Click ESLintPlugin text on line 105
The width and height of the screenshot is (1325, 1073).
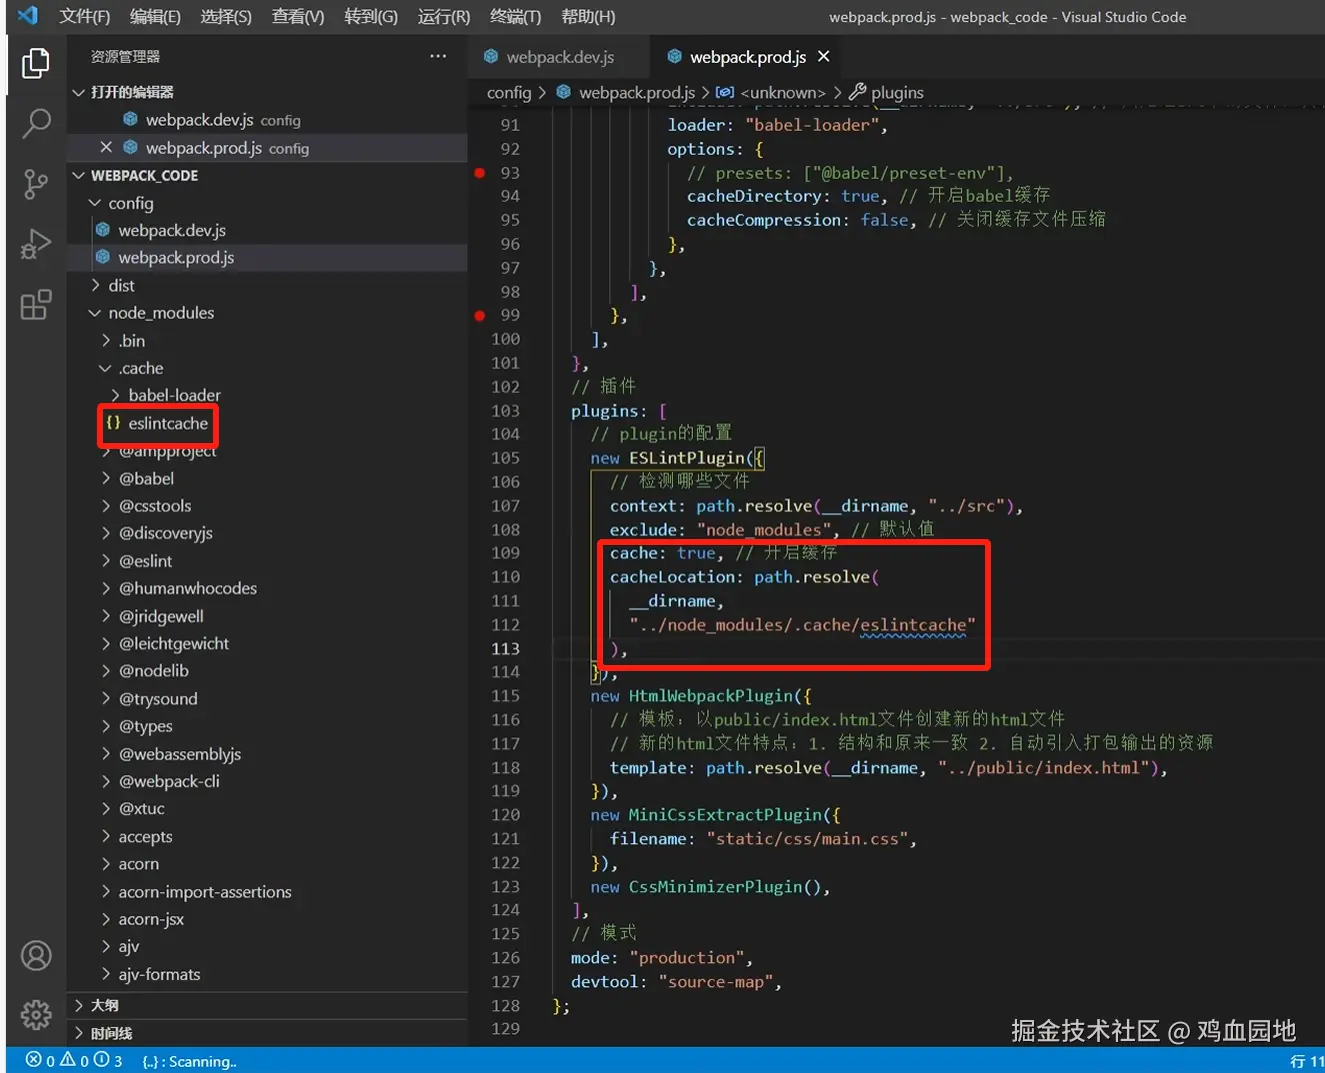pyautogui.click(x=687, y=458)
